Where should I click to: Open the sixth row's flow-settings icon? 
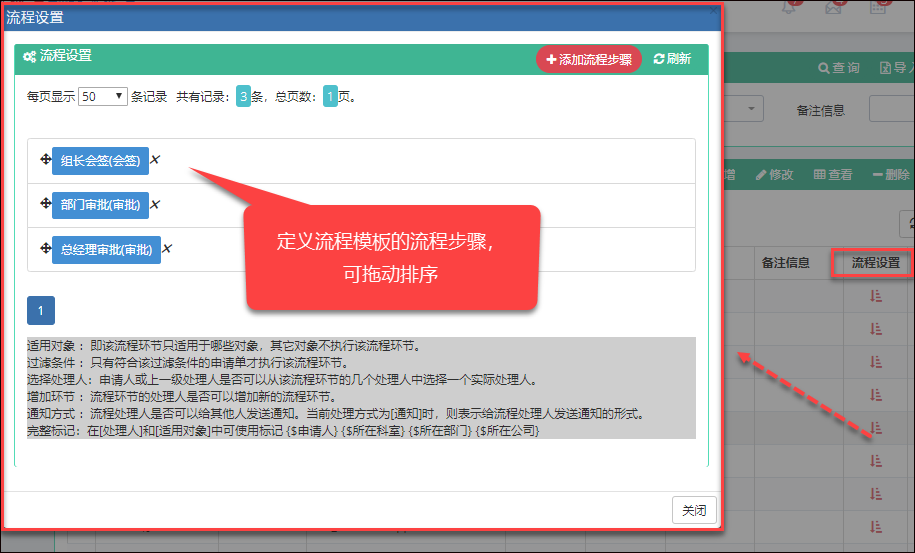tap(876, 461)
